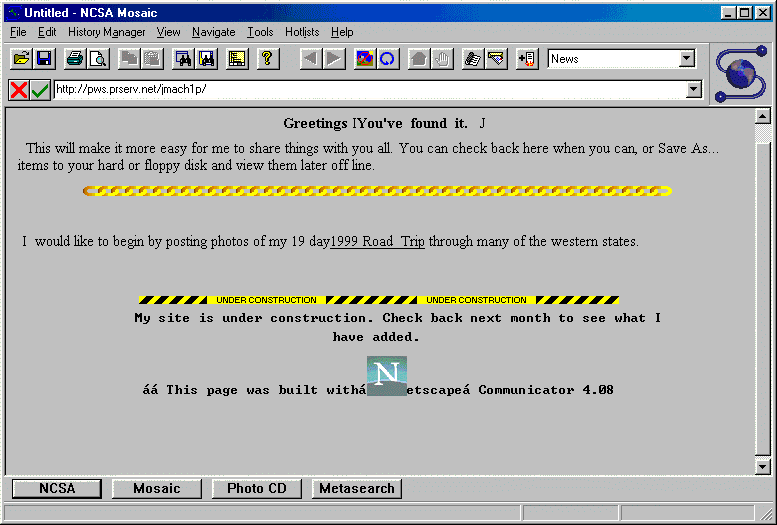
Task: Open the Hotlists menu
Action: click(302, 32)
